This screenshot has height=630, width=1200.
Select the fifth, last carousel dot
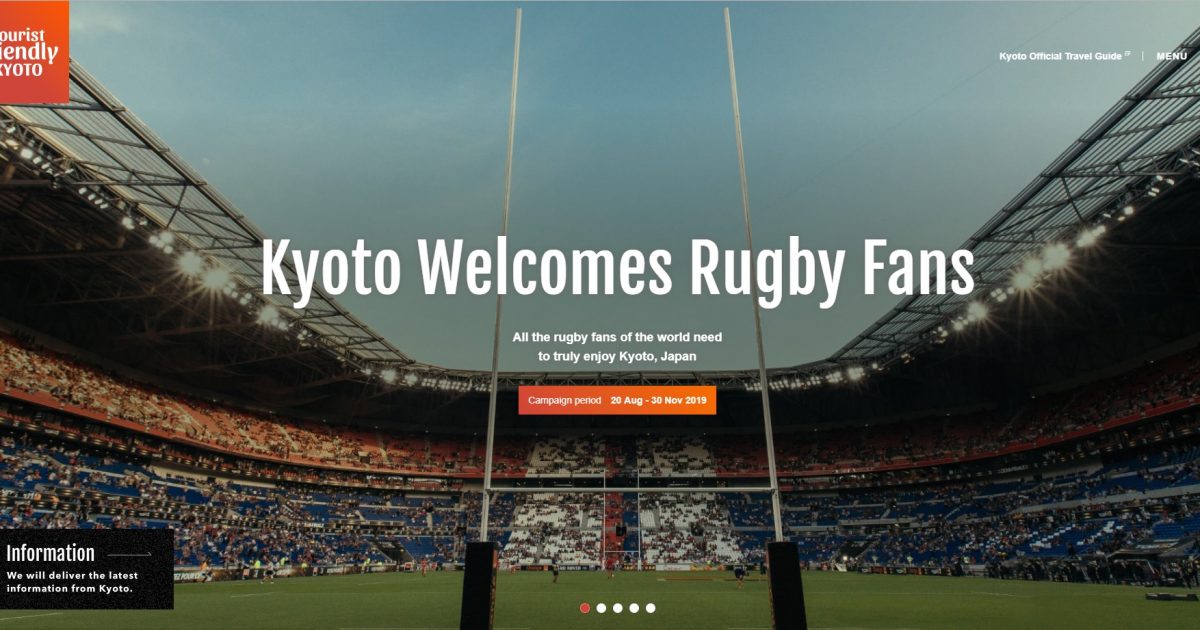point(651,608)
